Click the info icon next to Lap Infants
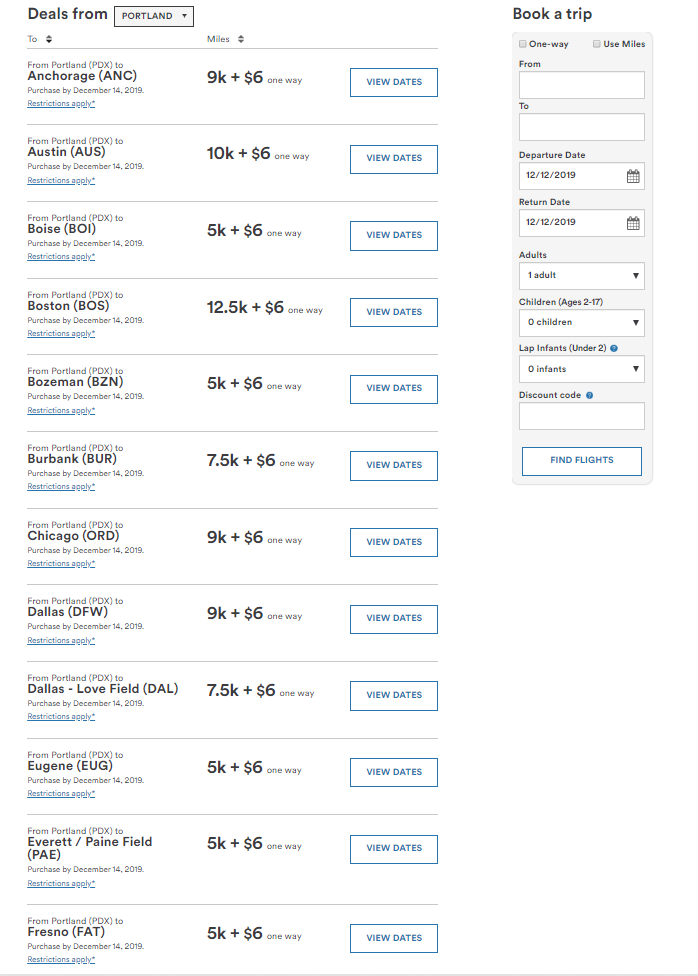The width and height of the screenshot is (698, 976). 614,346
